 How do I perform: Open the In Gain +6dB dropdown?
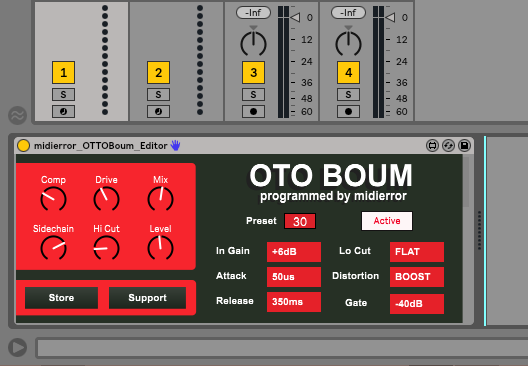pos(294,252)
